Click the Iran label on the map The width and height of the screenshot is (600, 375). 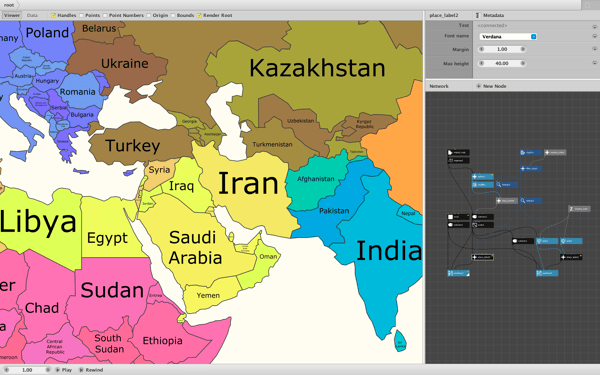click(248, 183)
